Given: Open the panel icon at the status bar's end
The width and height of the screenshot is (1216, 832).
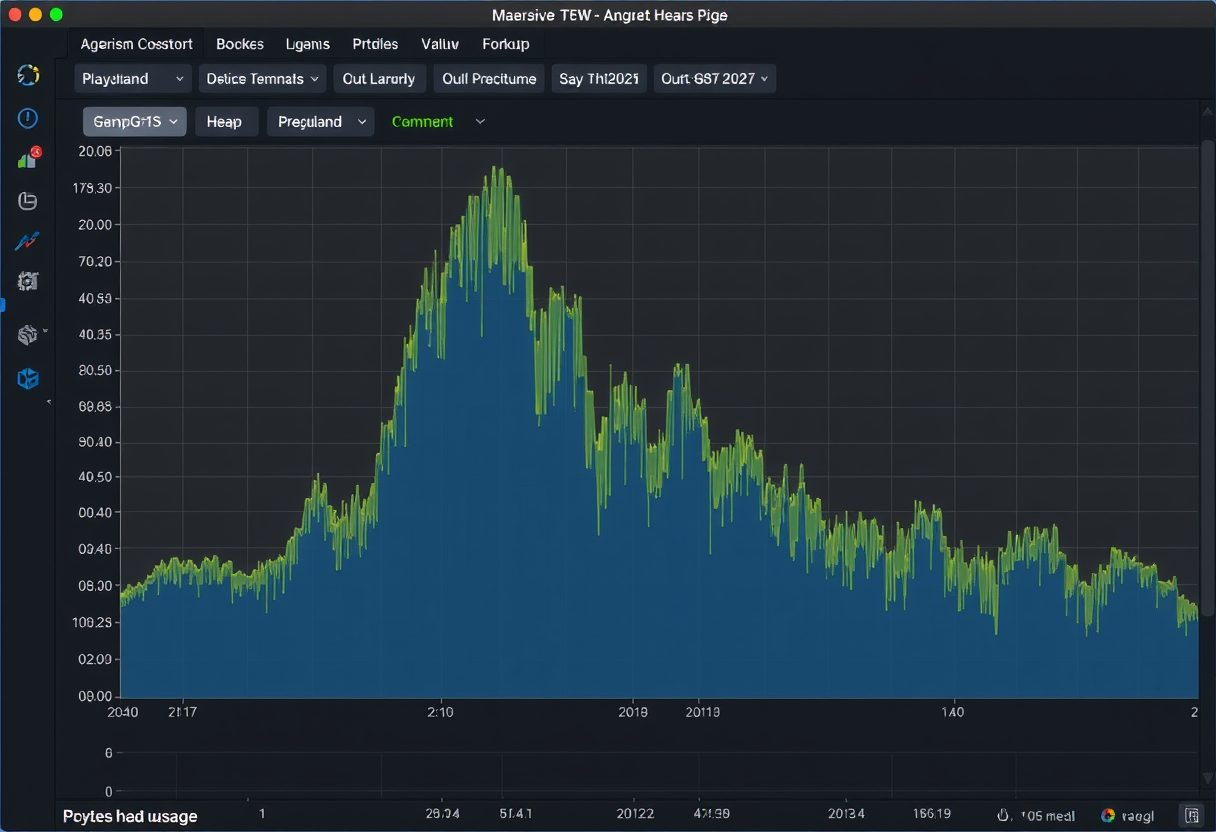Looking at the screenshot, I should coord(1191,816).
